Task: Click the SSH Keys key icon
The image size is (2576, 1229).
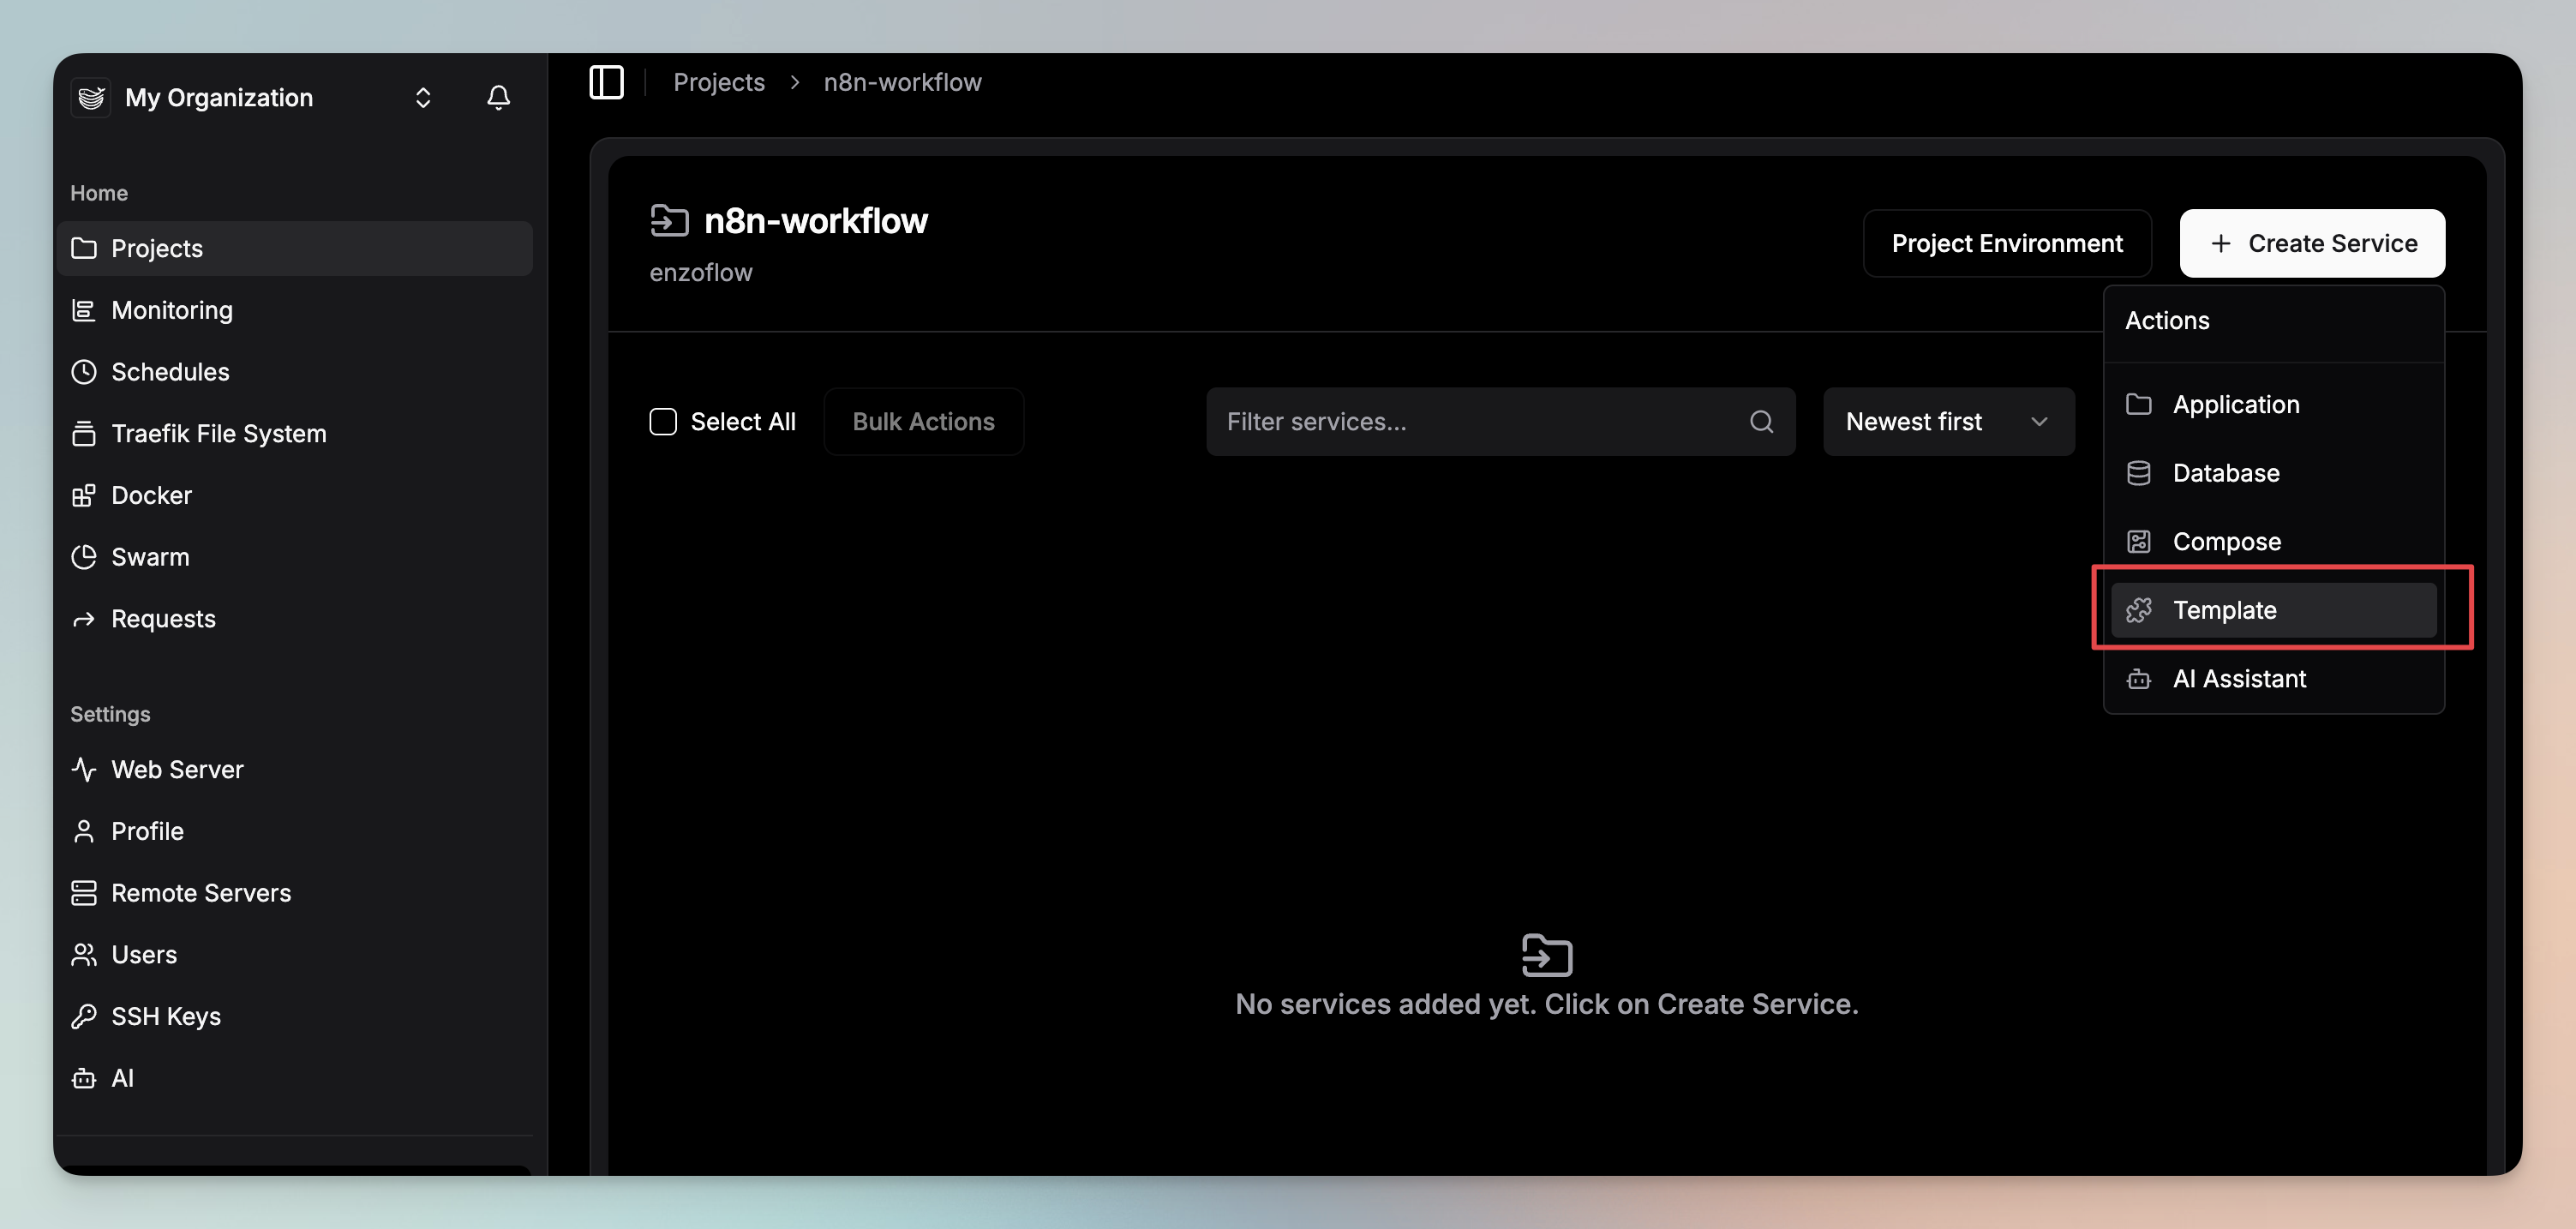Action: [x=84, y=1016]
